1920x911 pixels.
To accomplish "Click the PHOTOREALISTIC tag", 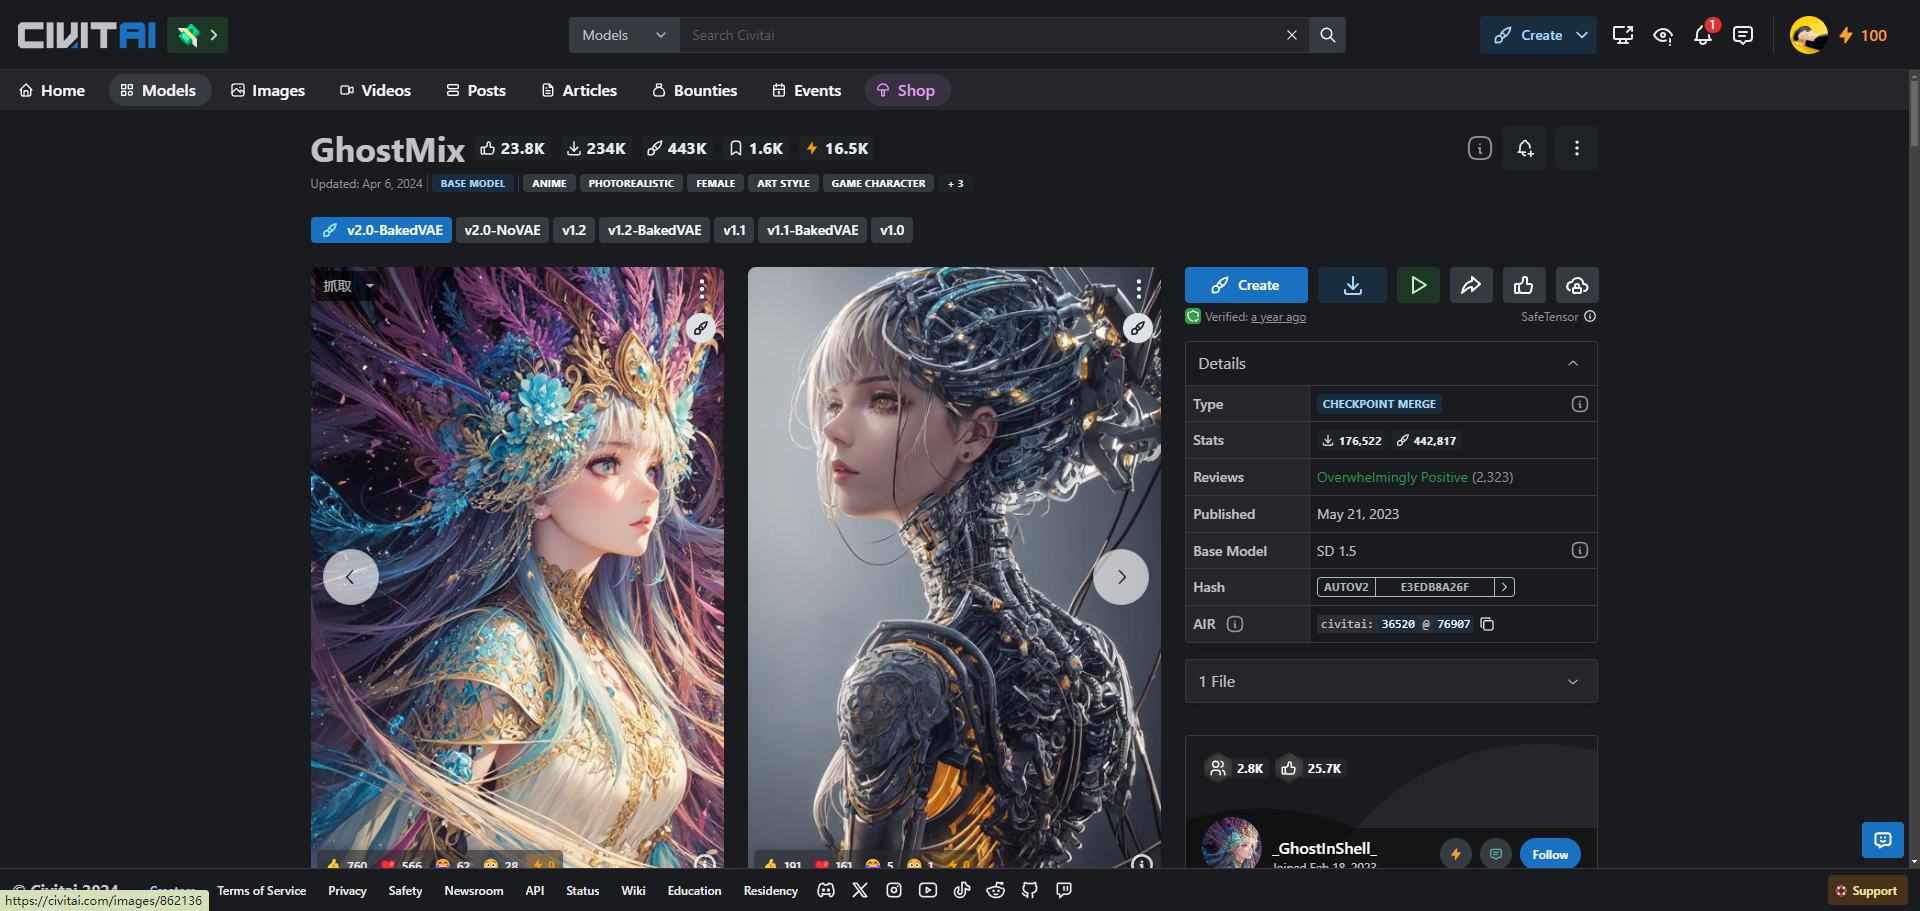I will (631, 183).
